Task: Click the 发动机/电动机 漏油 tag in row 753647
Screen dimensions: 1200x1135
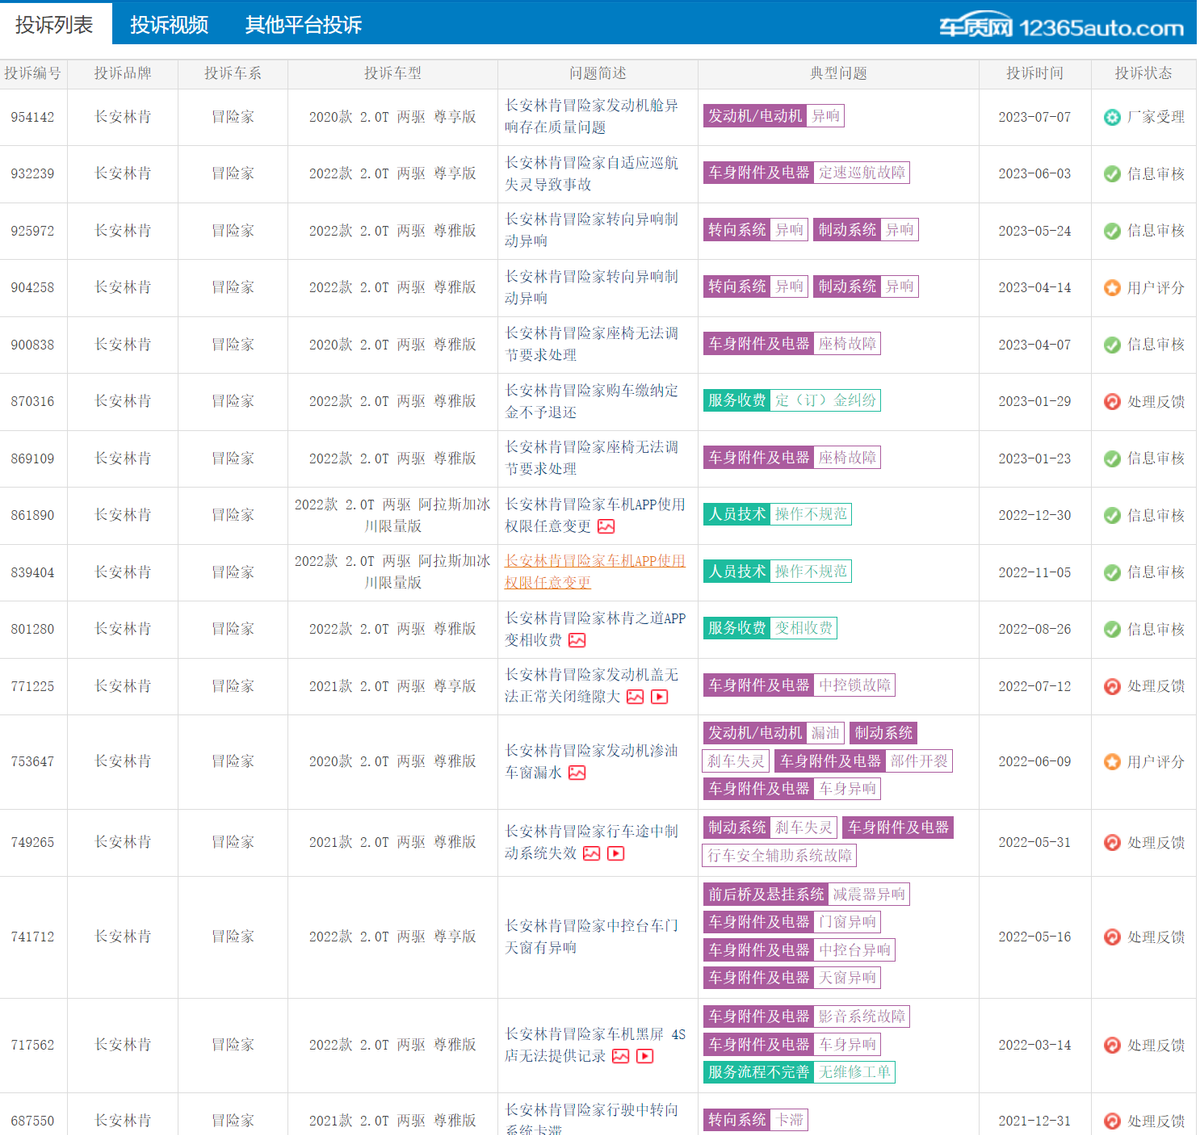Action: [774, 733]
